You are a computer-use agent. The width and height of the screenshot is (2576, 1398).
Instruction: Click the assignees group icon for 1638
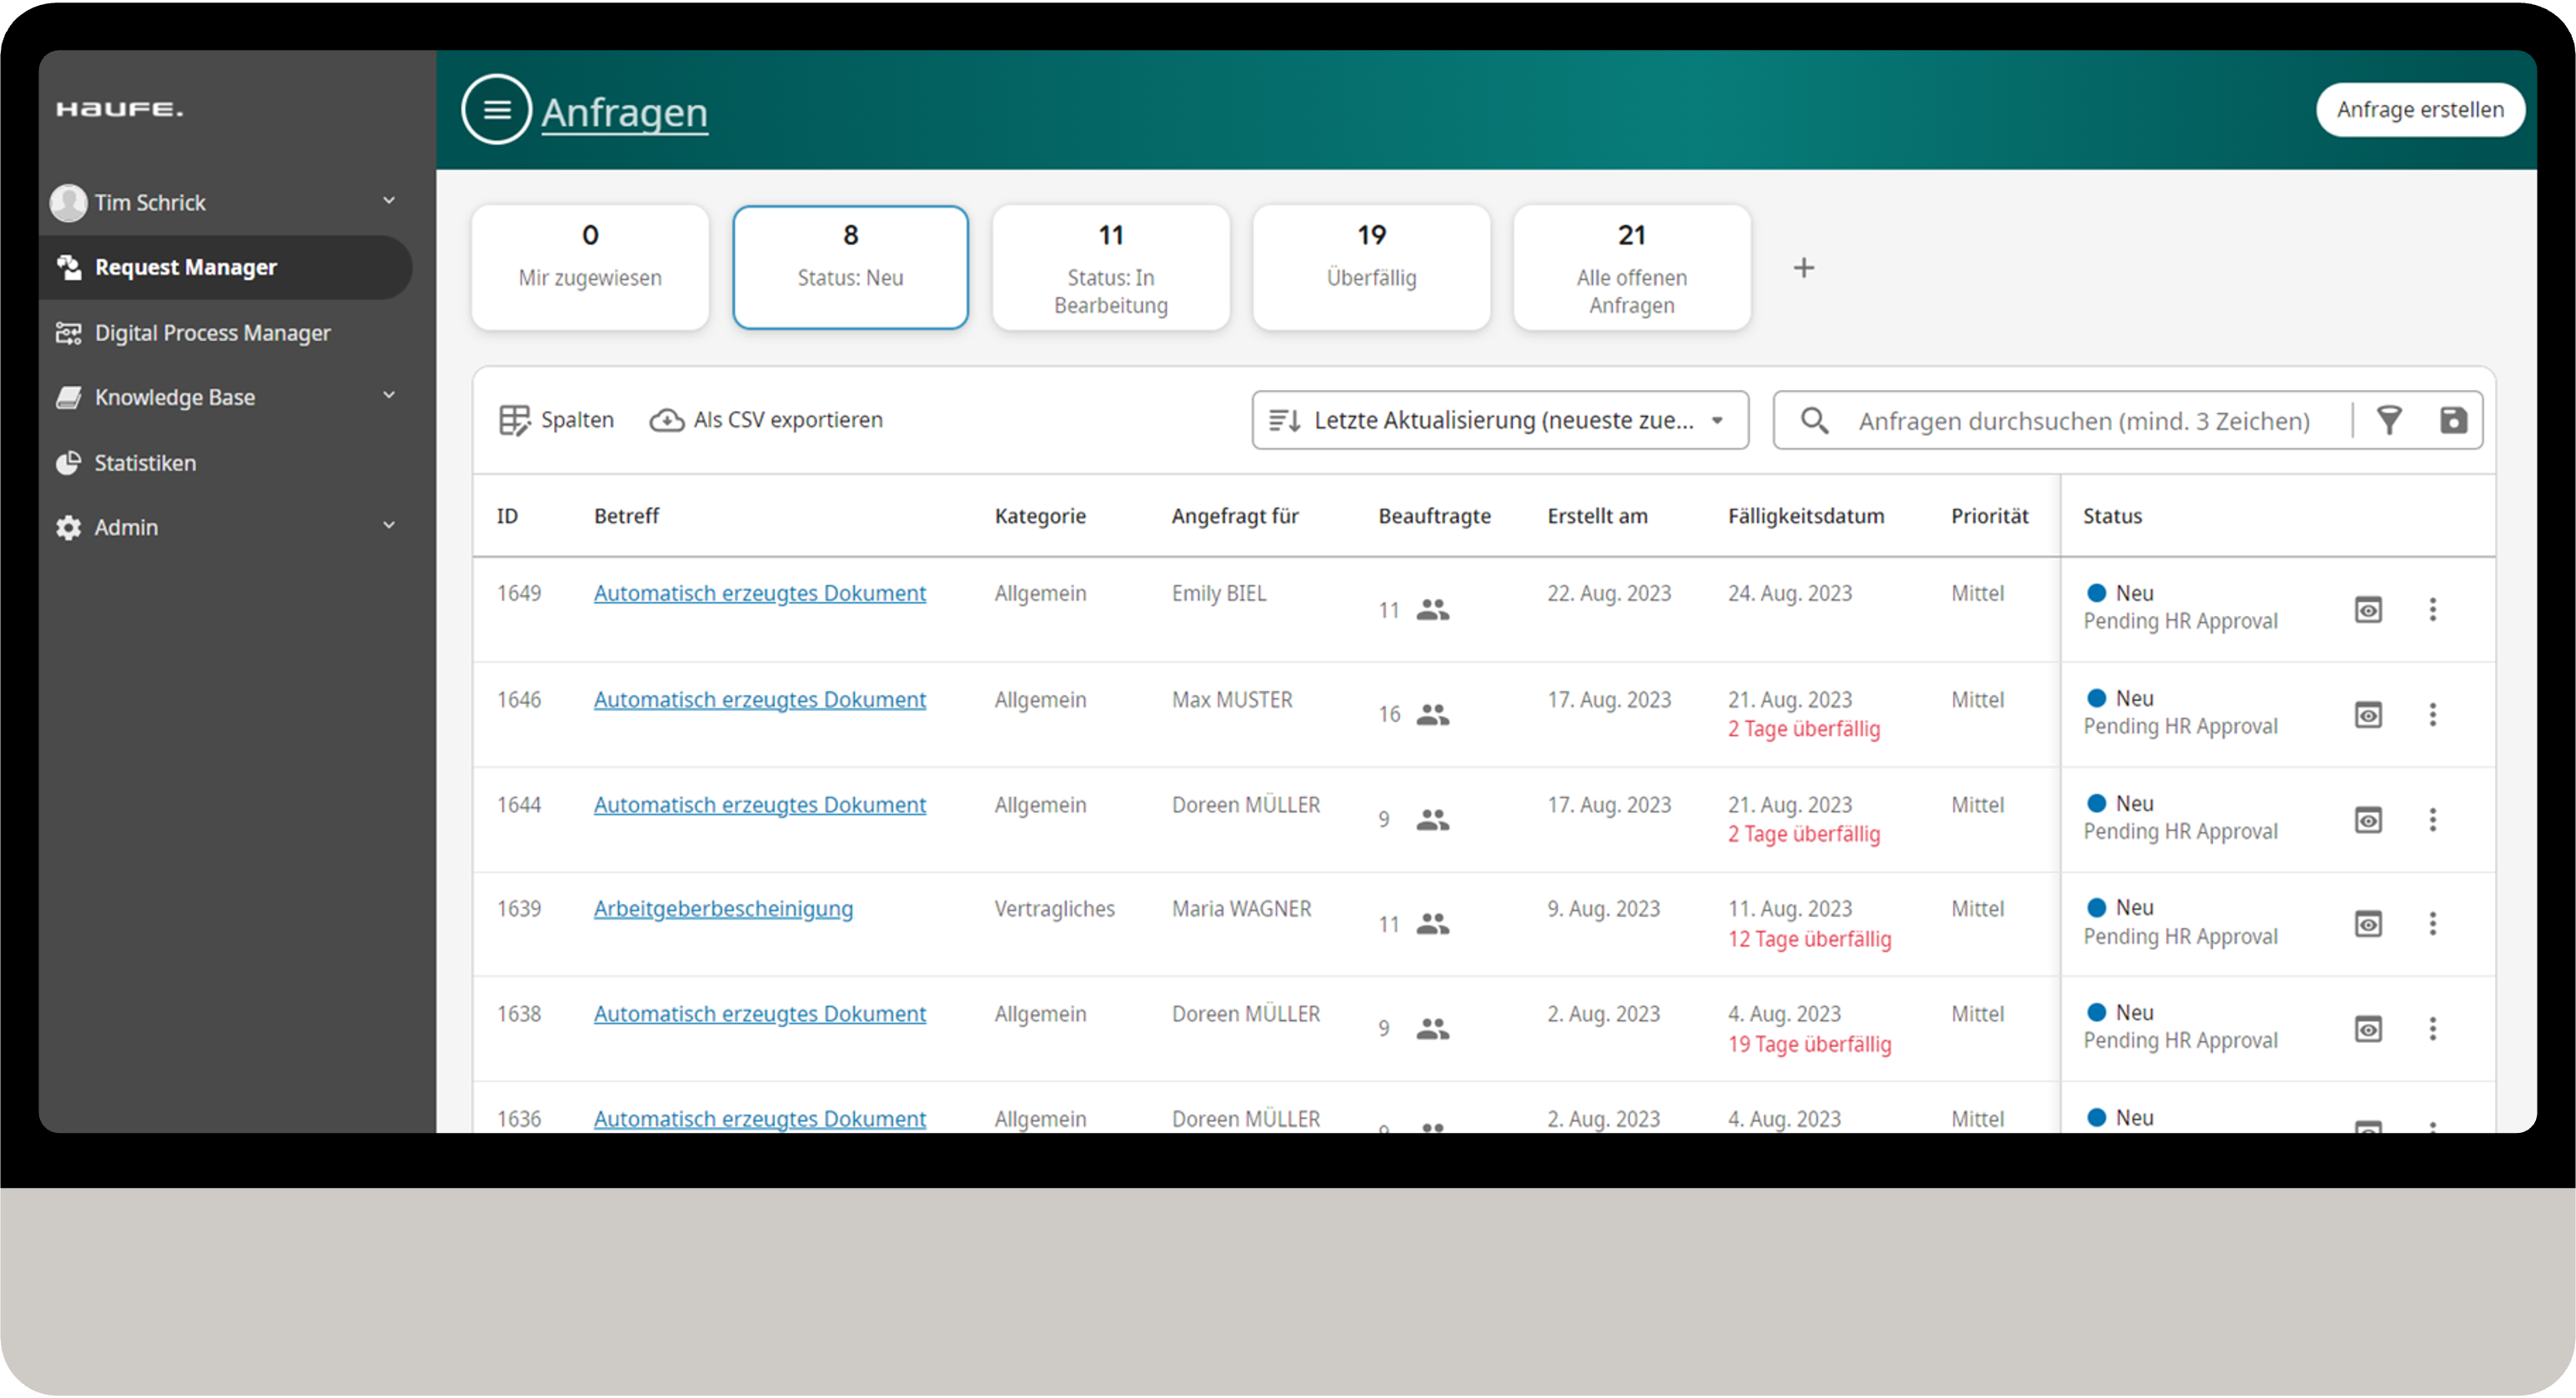(x=1432, y=1029)
